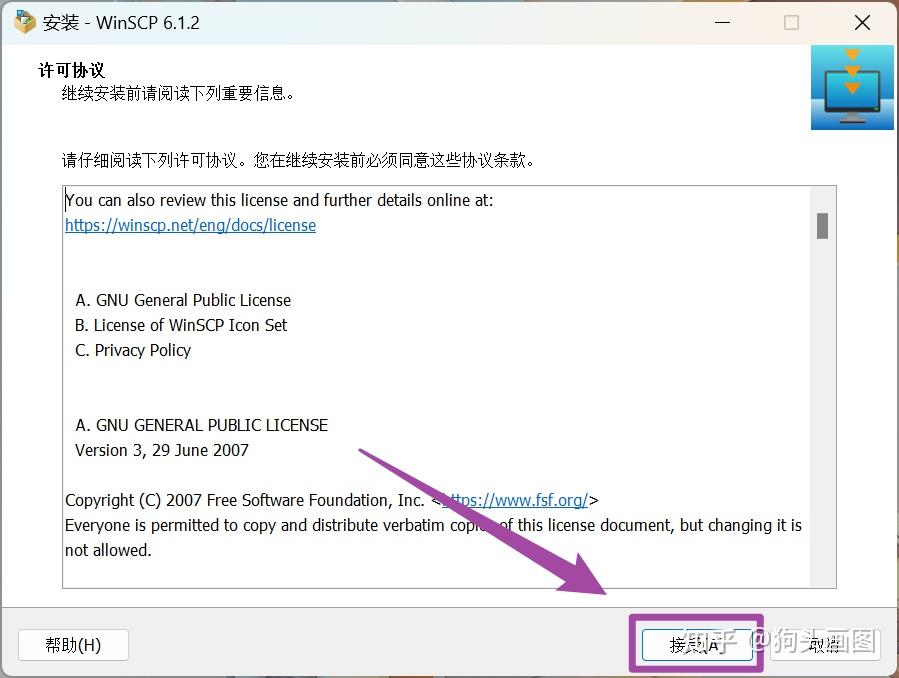Click the scrollbar up arrow
The image size is (899, 678).
point(824,193)
